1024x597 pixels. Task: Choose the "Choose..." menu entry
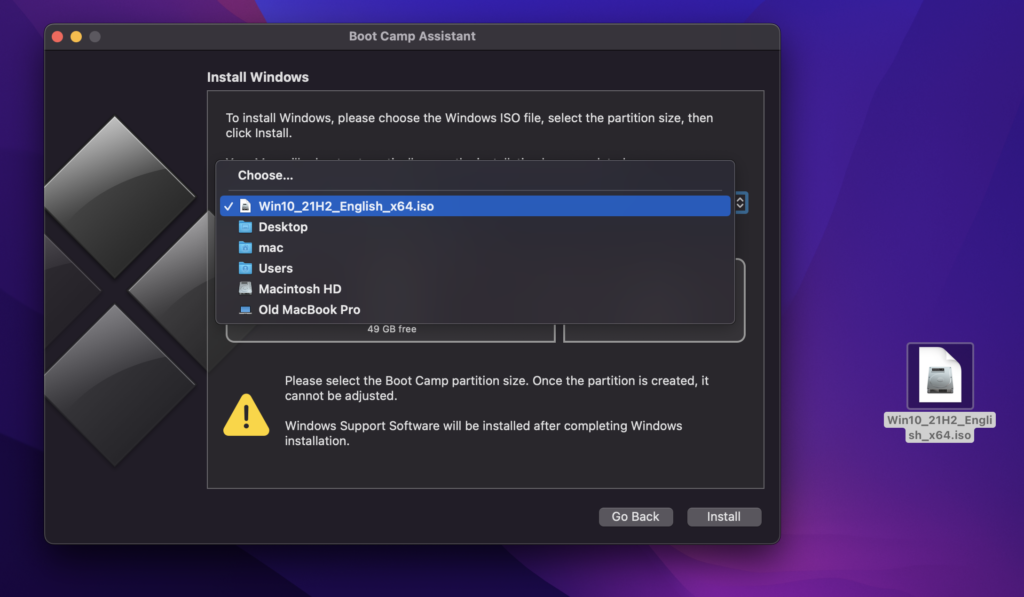click(x=475, y=175)
